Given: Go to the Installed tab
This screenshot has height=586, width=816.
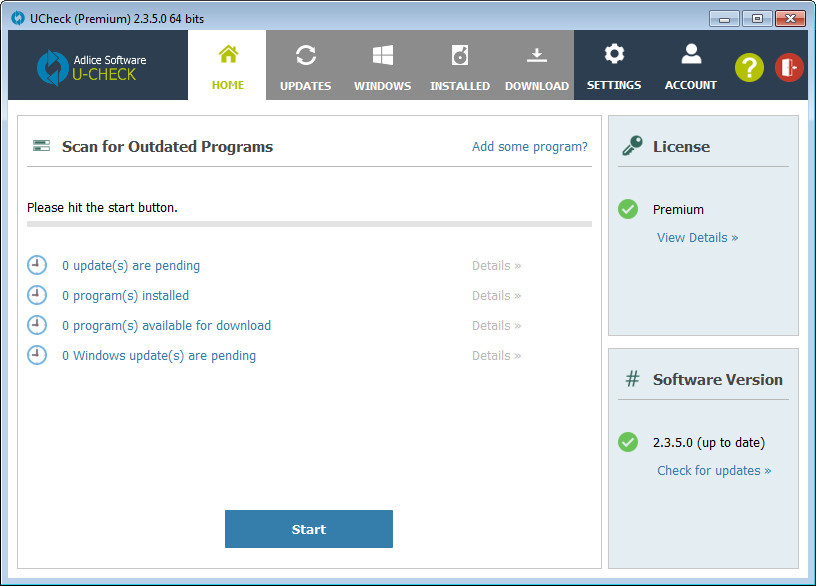Looking at the screenshot, I should tap(460, 65).
